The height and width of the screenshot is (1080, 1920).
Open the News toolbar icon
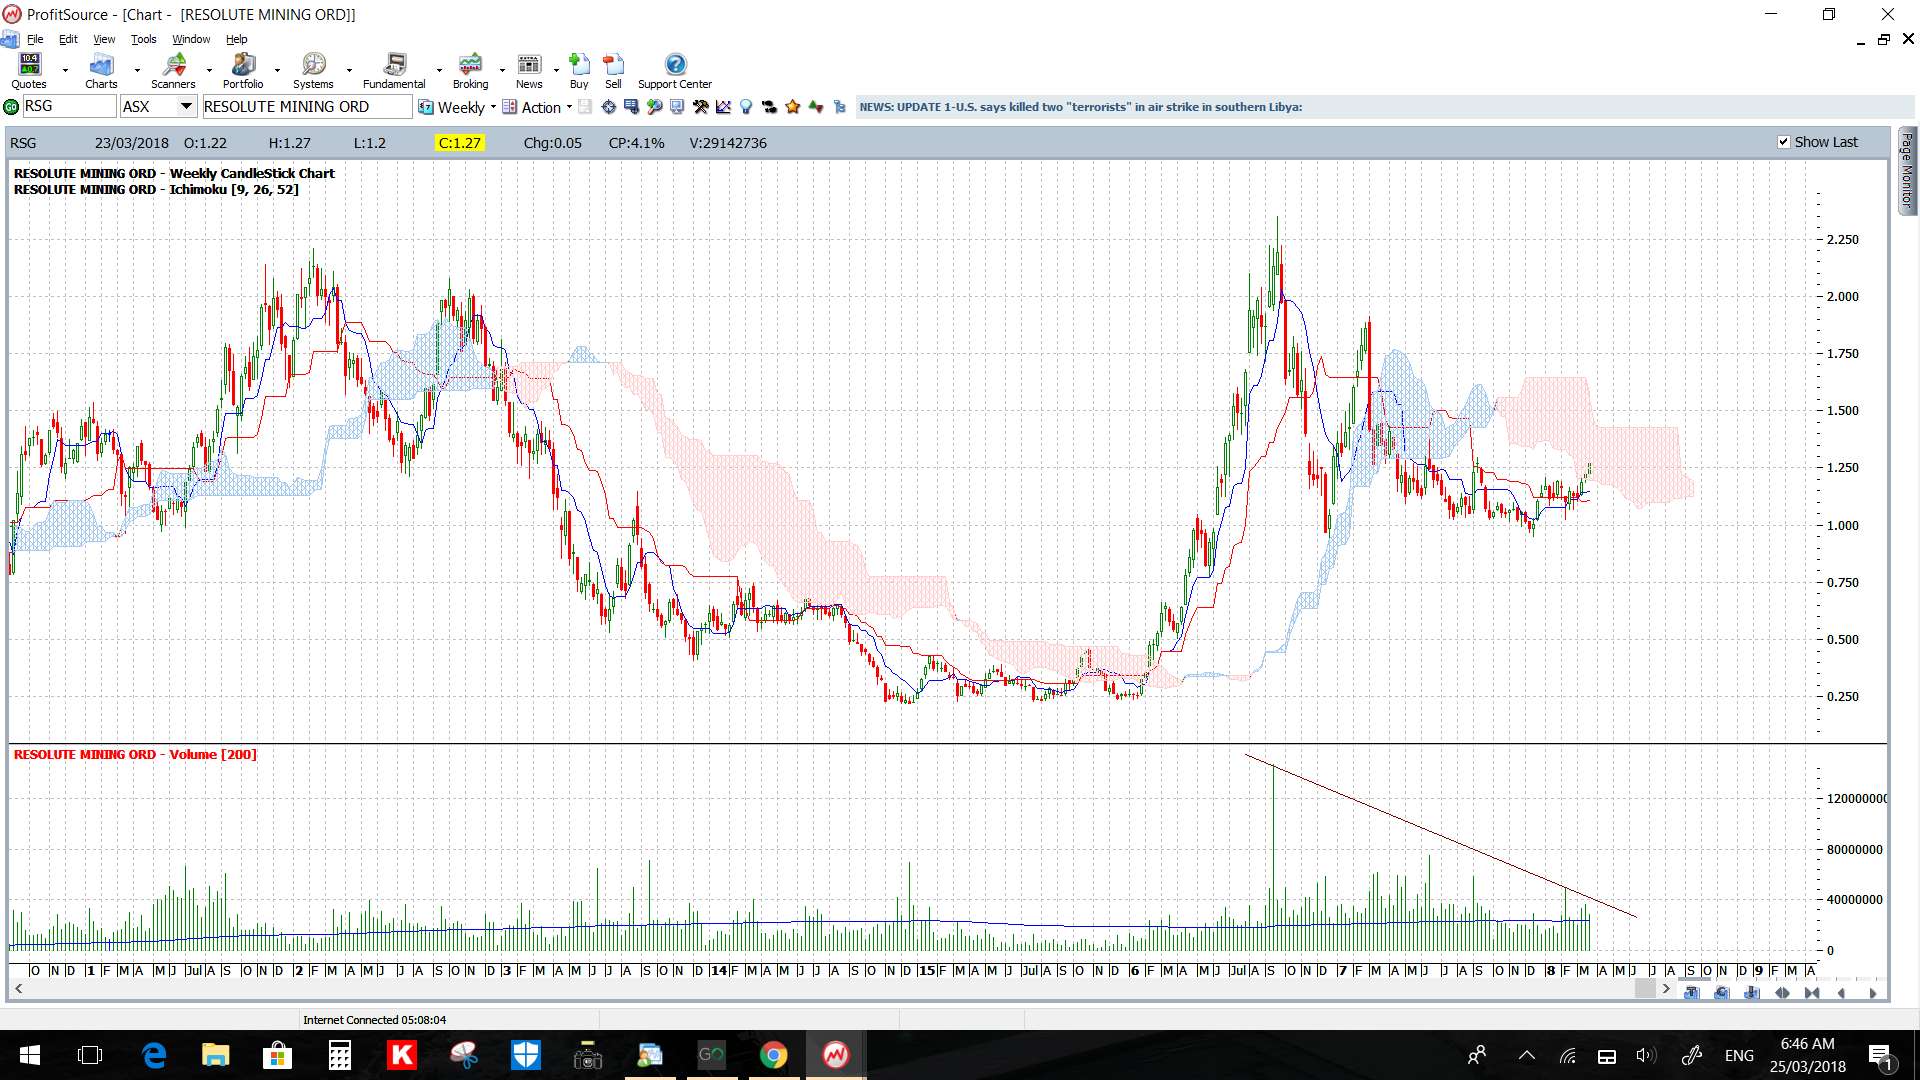pos(529,71)
